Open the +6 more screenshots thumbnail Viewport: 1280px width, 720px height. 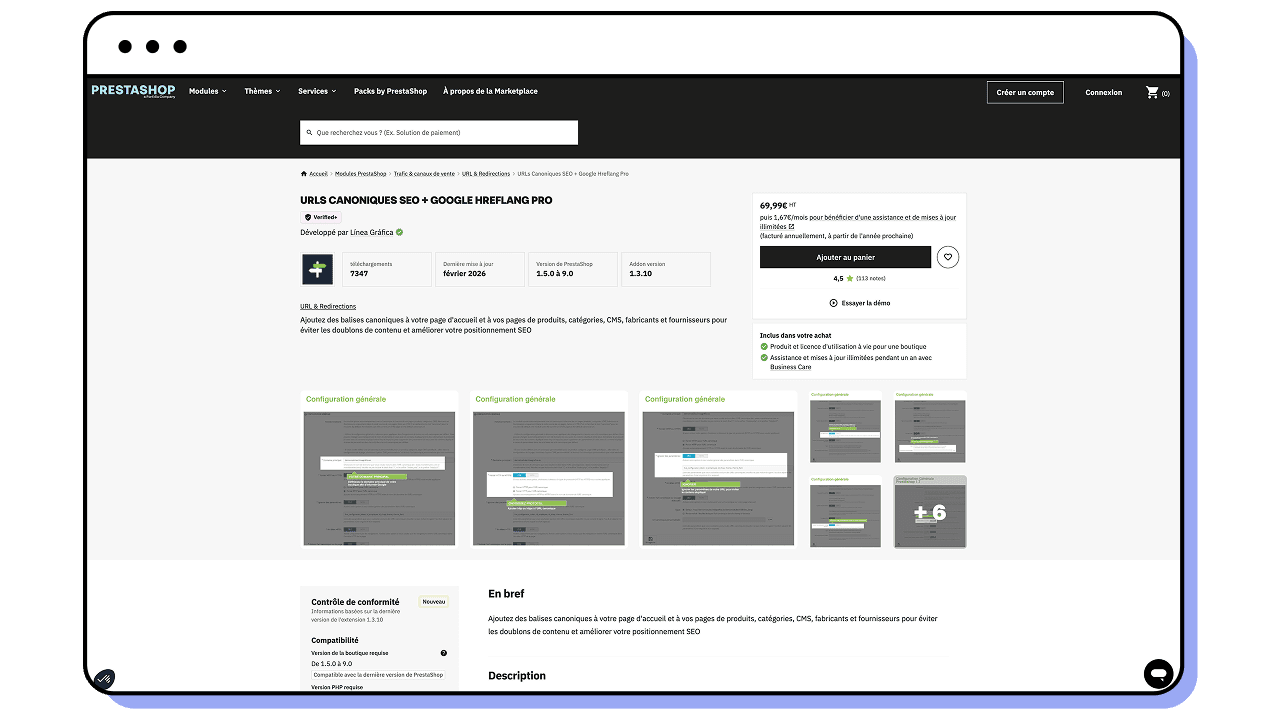click(930, 512)
